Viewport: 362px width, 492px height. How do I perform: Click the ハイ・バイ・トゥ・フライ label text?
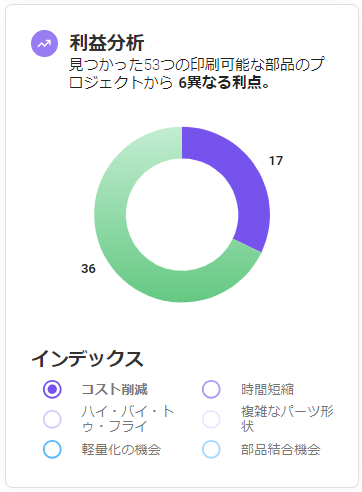click(x=128, y=419)
